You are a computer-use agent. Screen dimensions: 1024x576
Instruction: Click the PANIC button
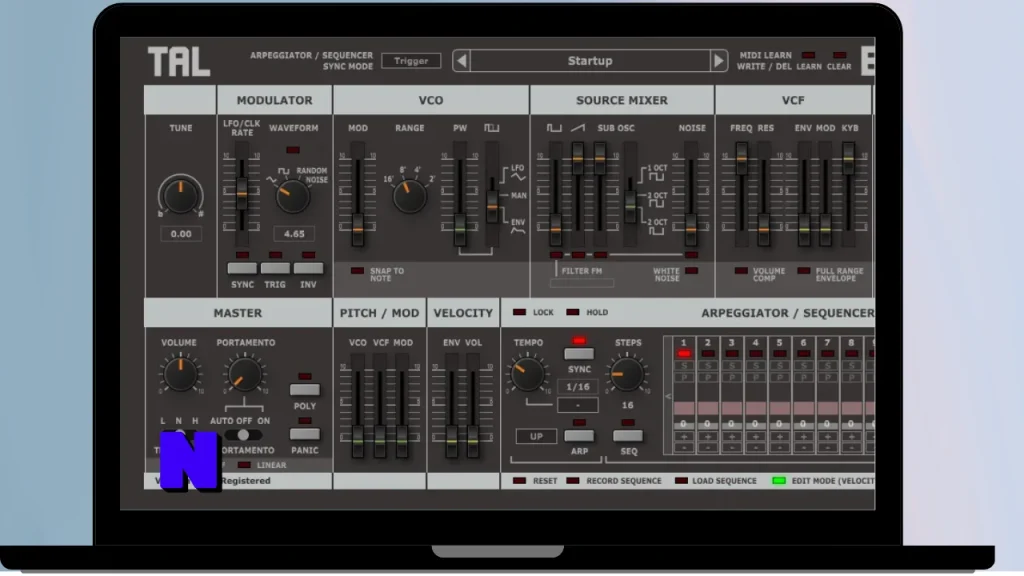click(x=304, y=434)
